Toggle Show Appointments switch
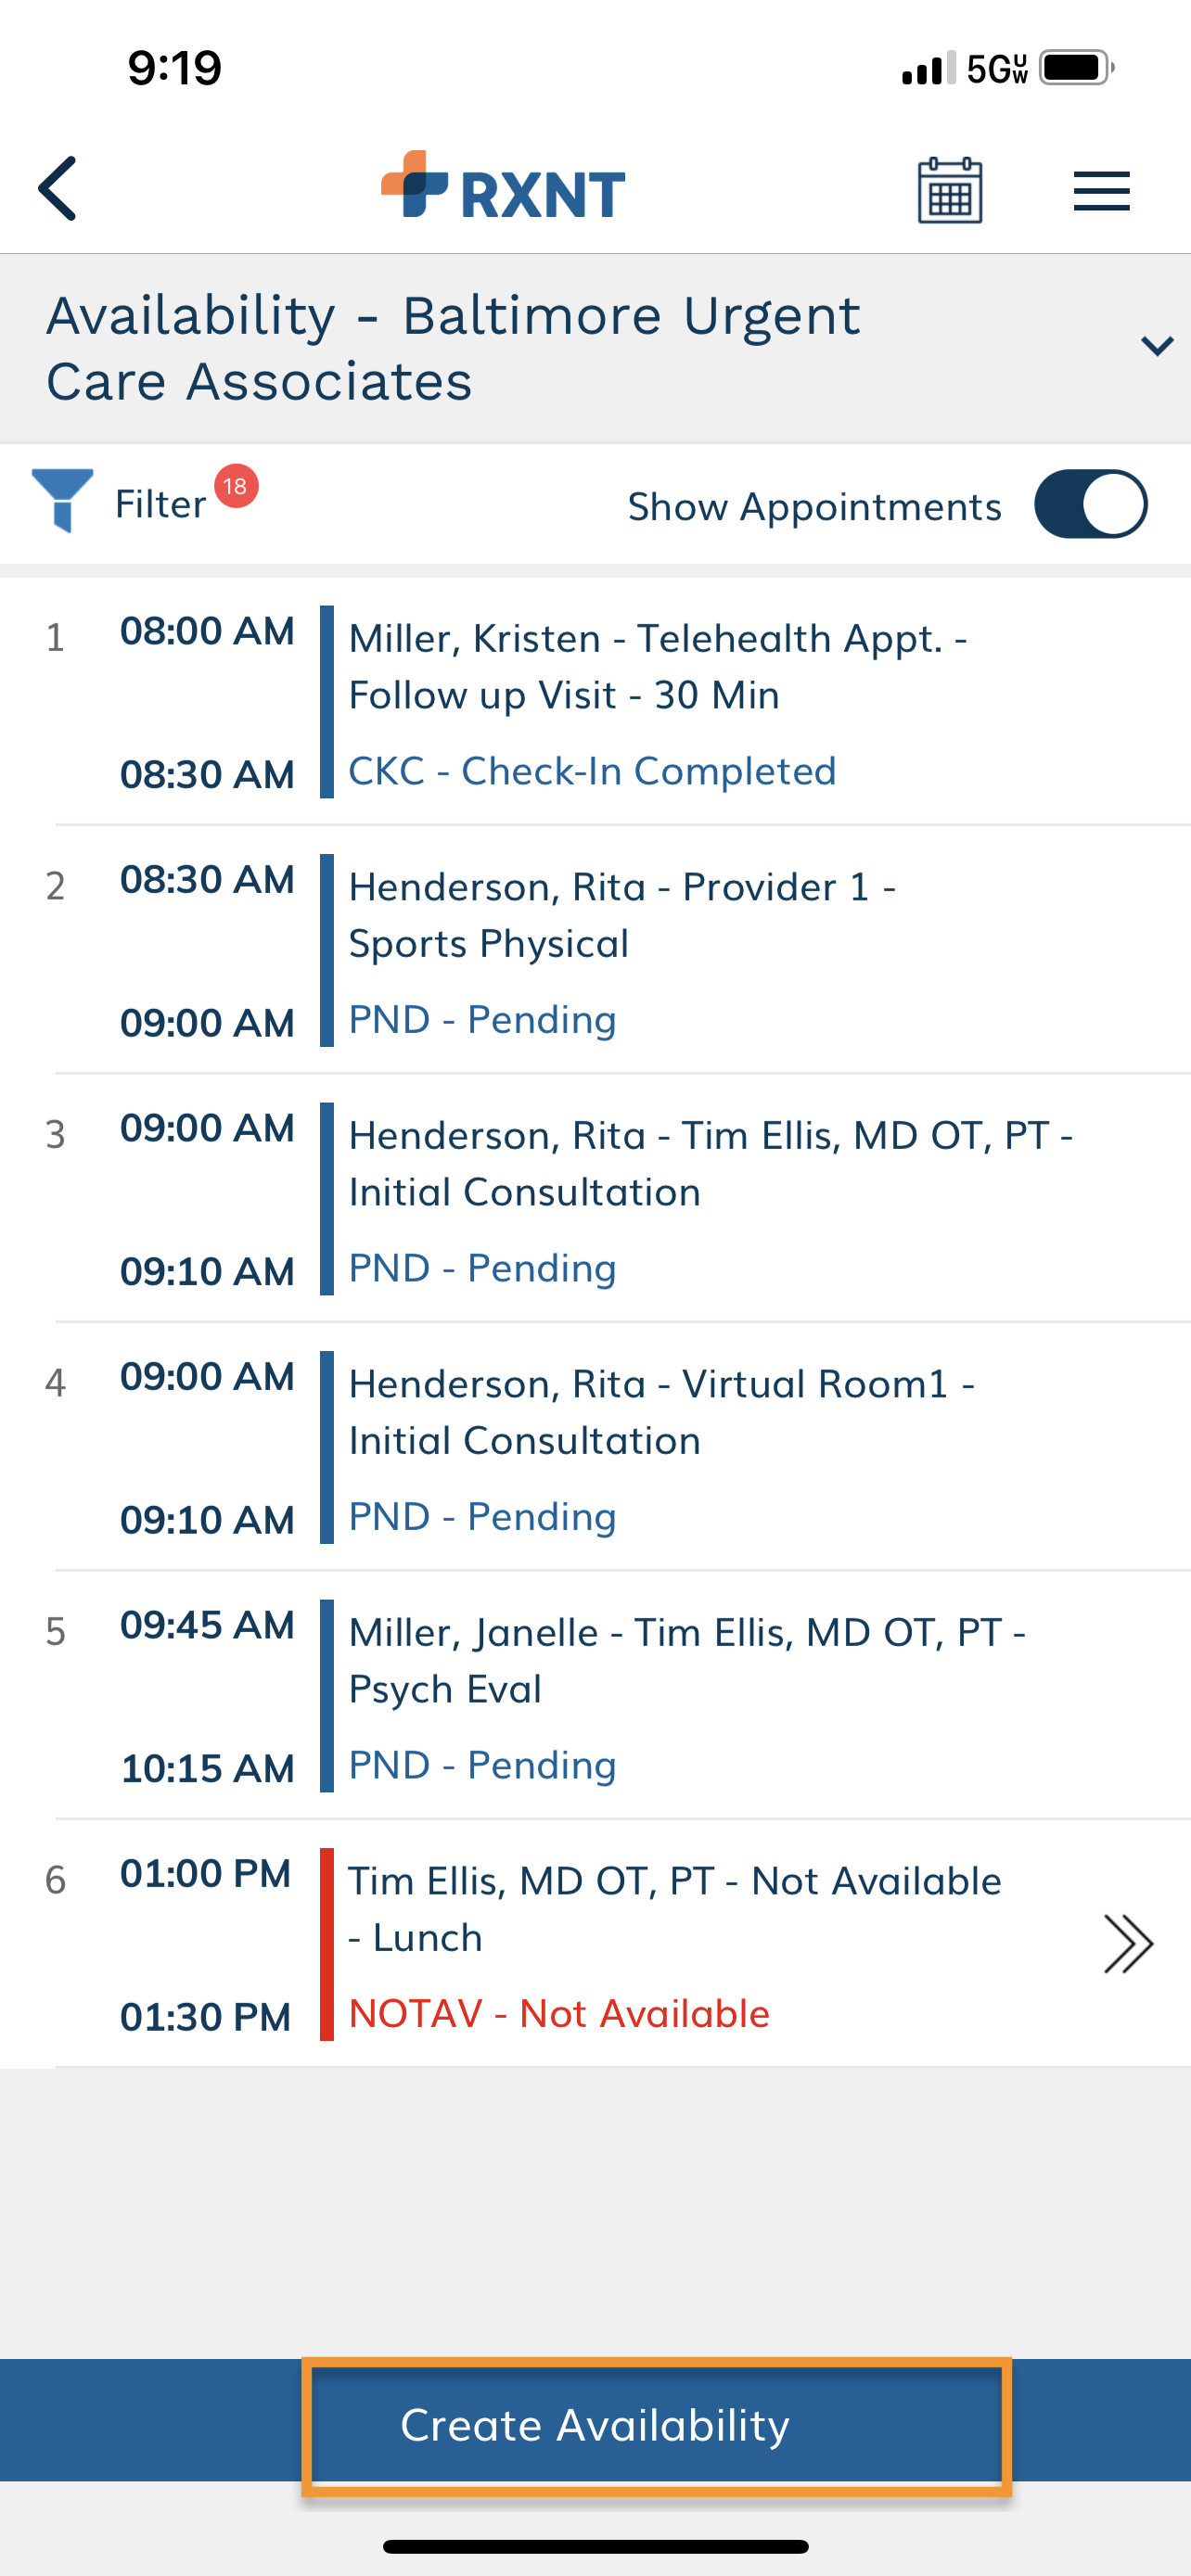Image resolution: width=1191 pixels, height=2576 pixels. coord(1090,505)
